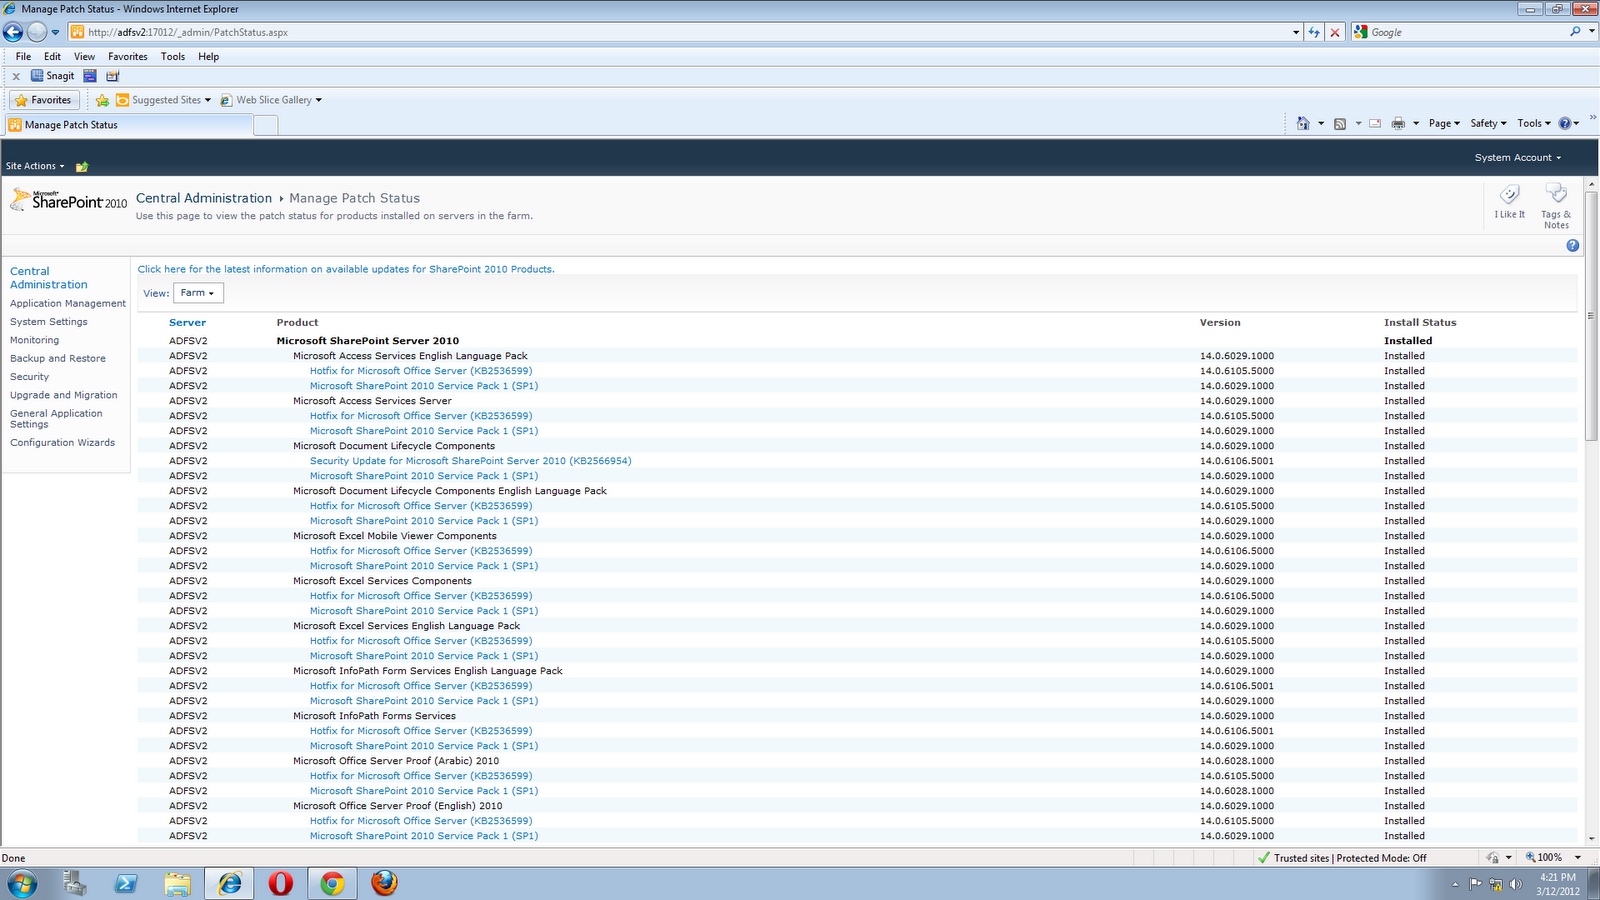Expand the Site Actions menu
Image resolution: width=1600 pixels, height=900 pixels.
36,165
